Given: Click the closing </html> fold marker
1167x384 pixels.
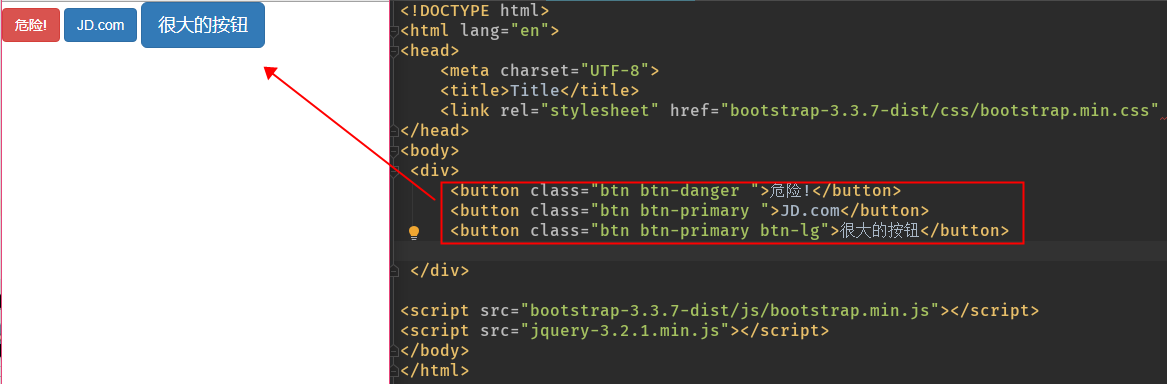Looking at the screenshot, I should (394, 370).
